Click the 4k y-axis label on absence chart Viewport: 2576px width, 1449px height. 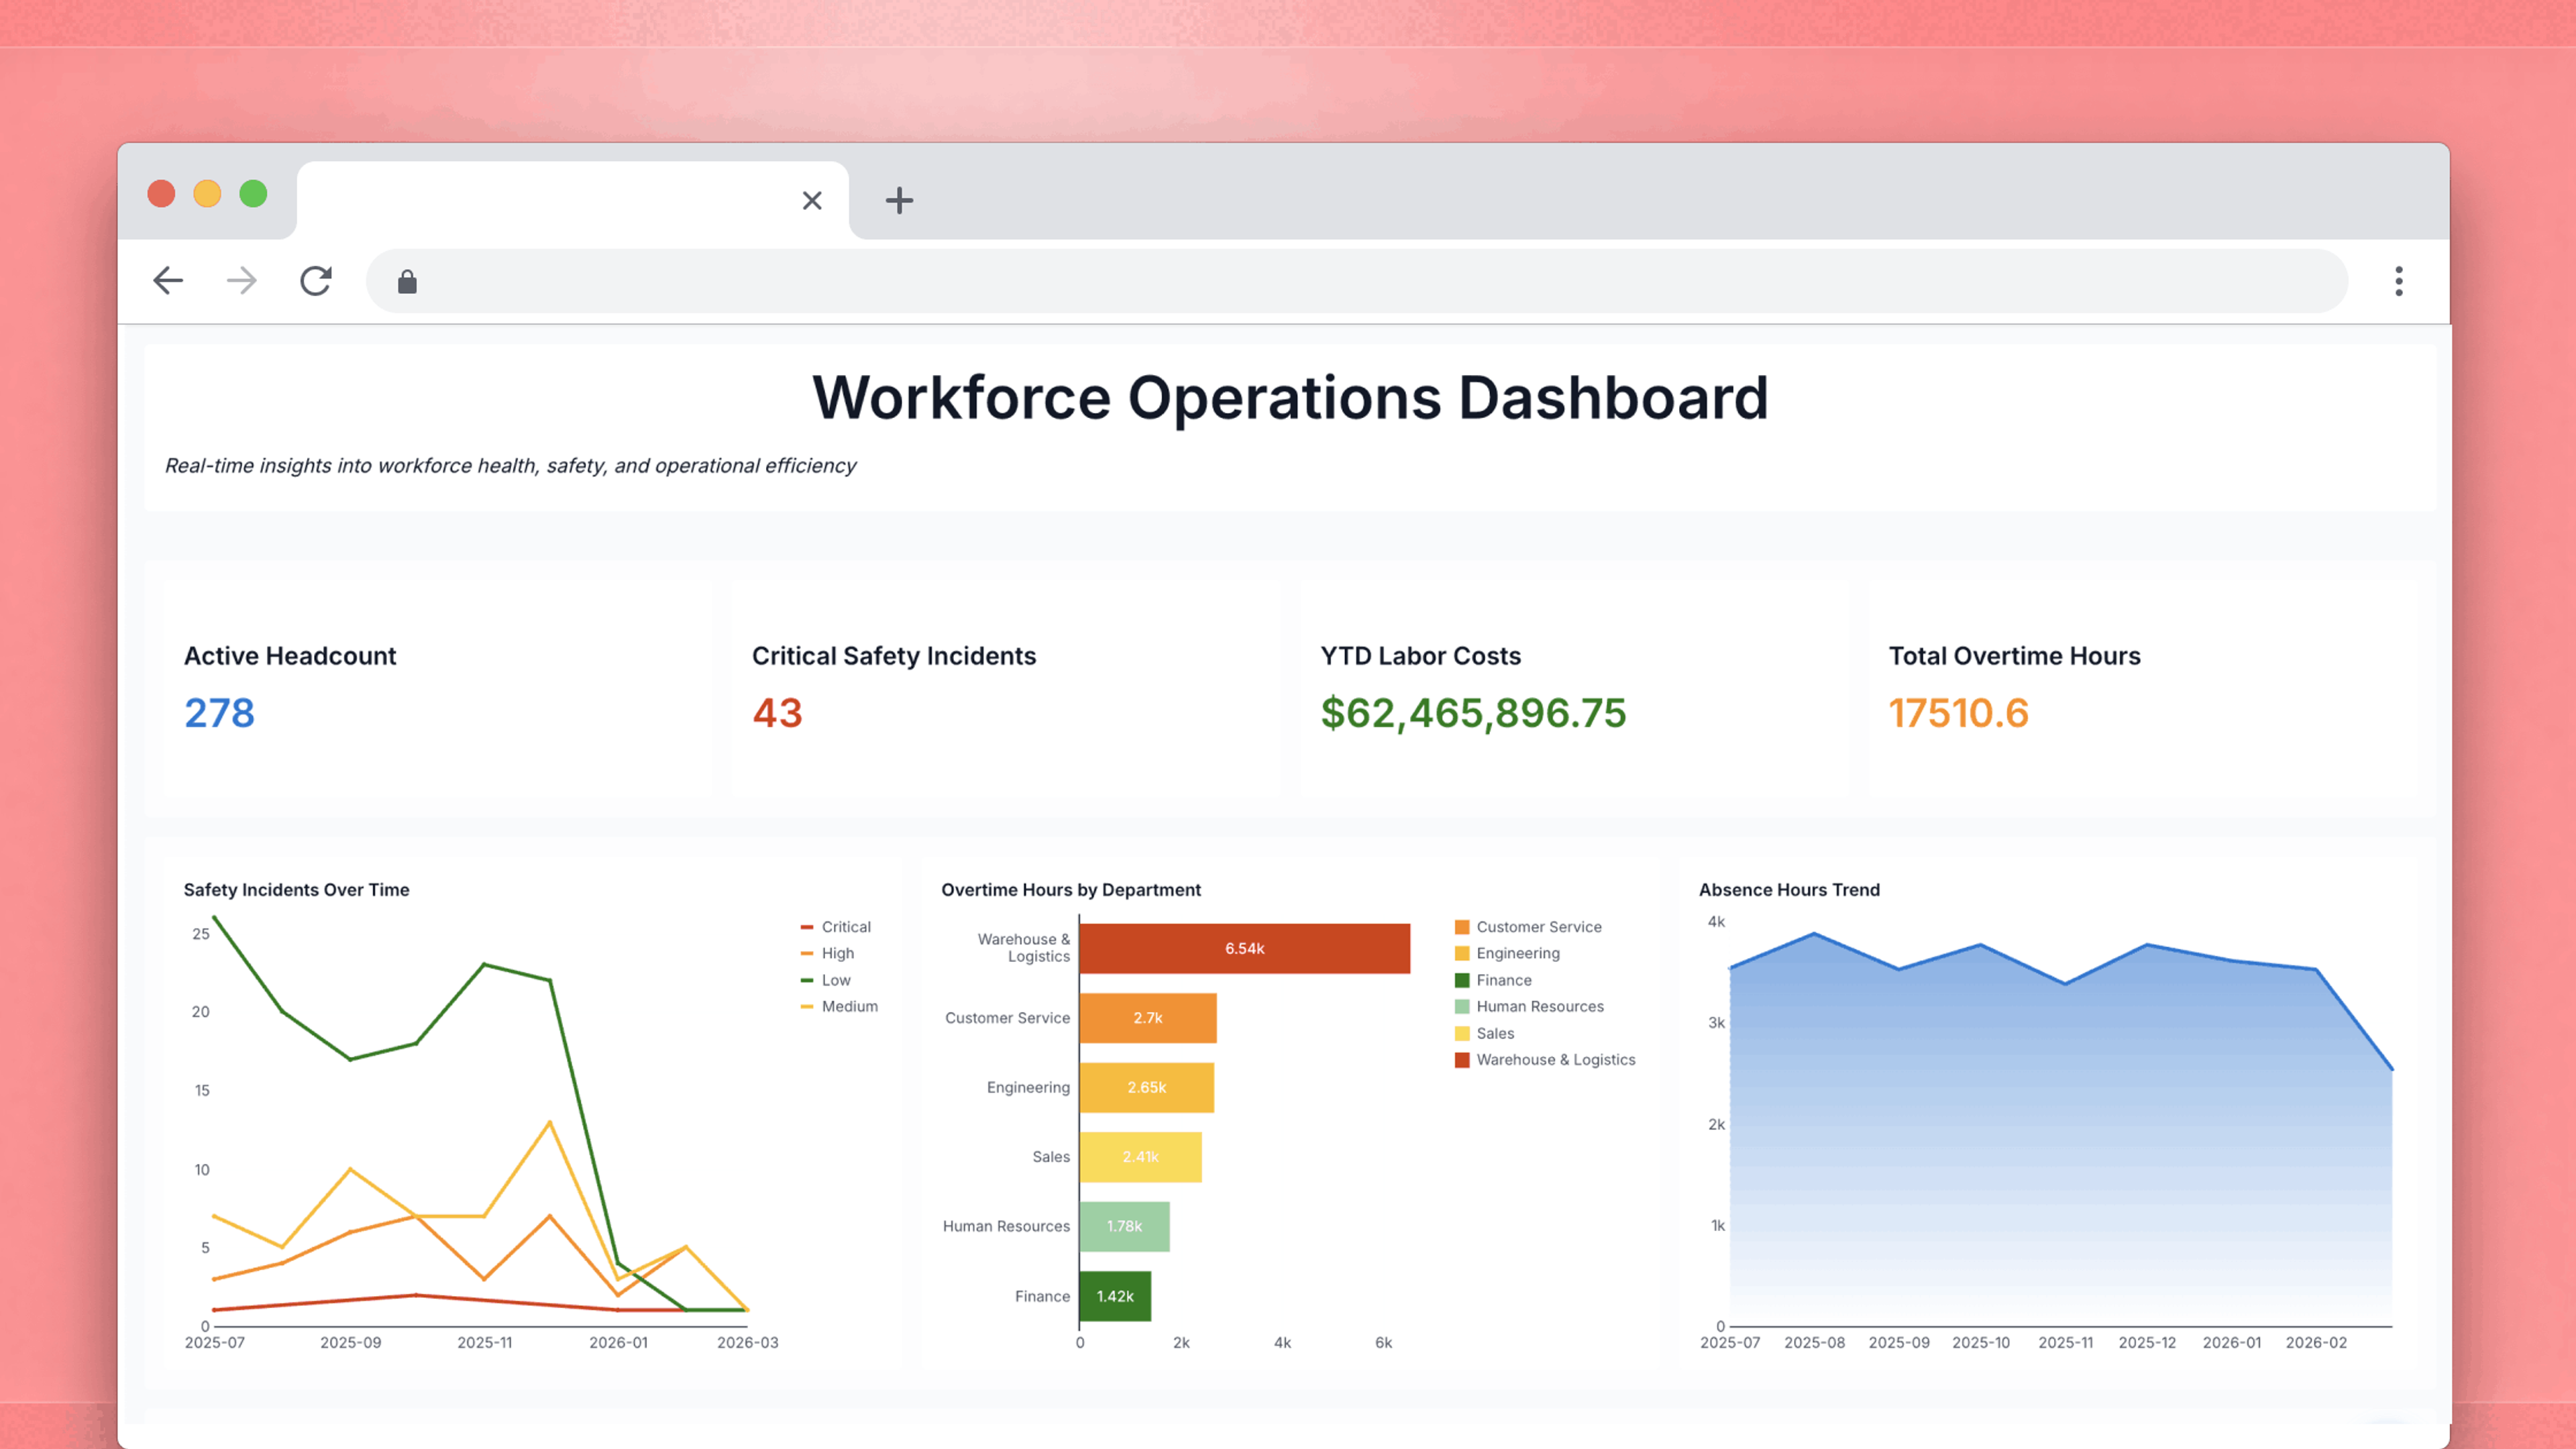click(x=1716, y=922)
